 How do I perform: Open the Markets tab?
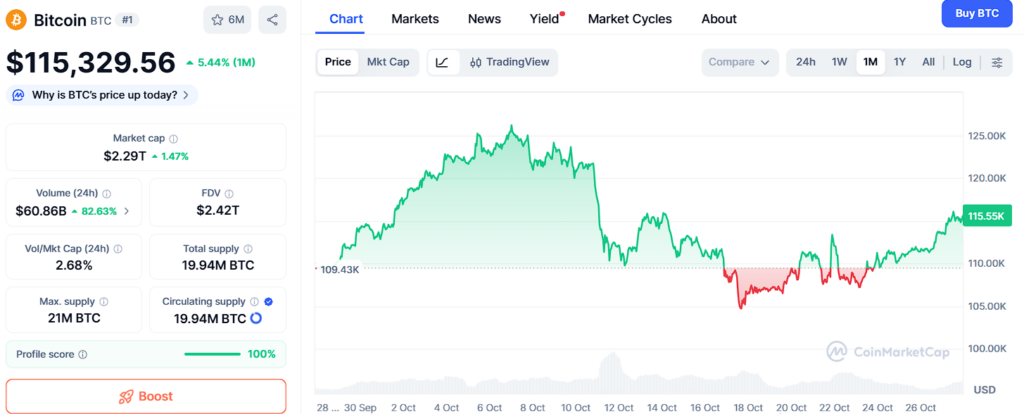(x=415, y=19)
